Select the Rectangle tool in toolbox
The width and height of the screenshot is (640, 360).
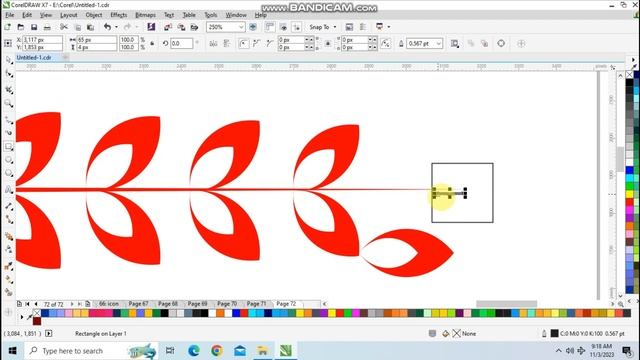click(x=9, y=146)
